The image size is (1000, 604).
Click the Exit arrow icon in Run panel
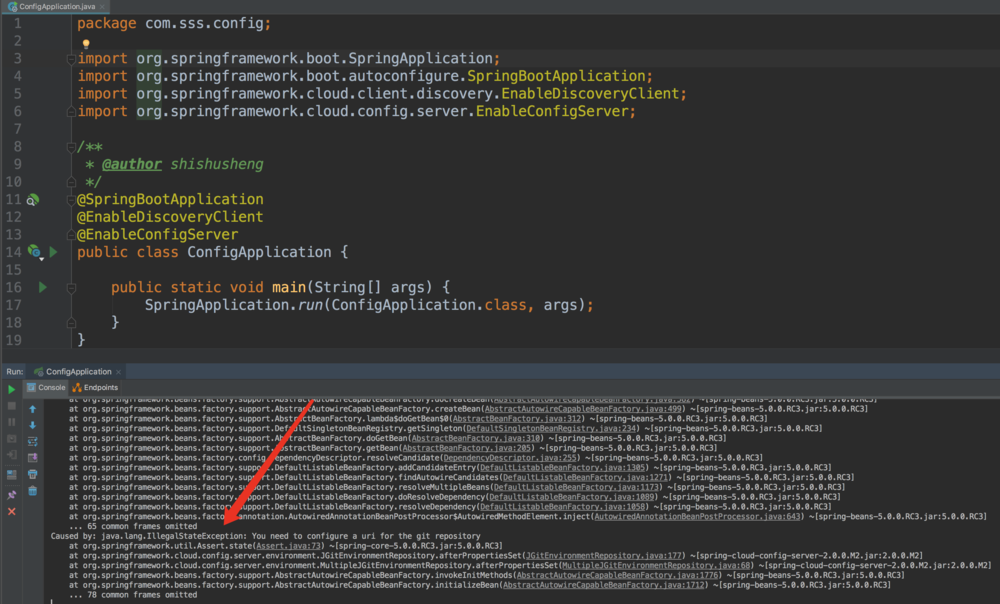click(11, 455)
